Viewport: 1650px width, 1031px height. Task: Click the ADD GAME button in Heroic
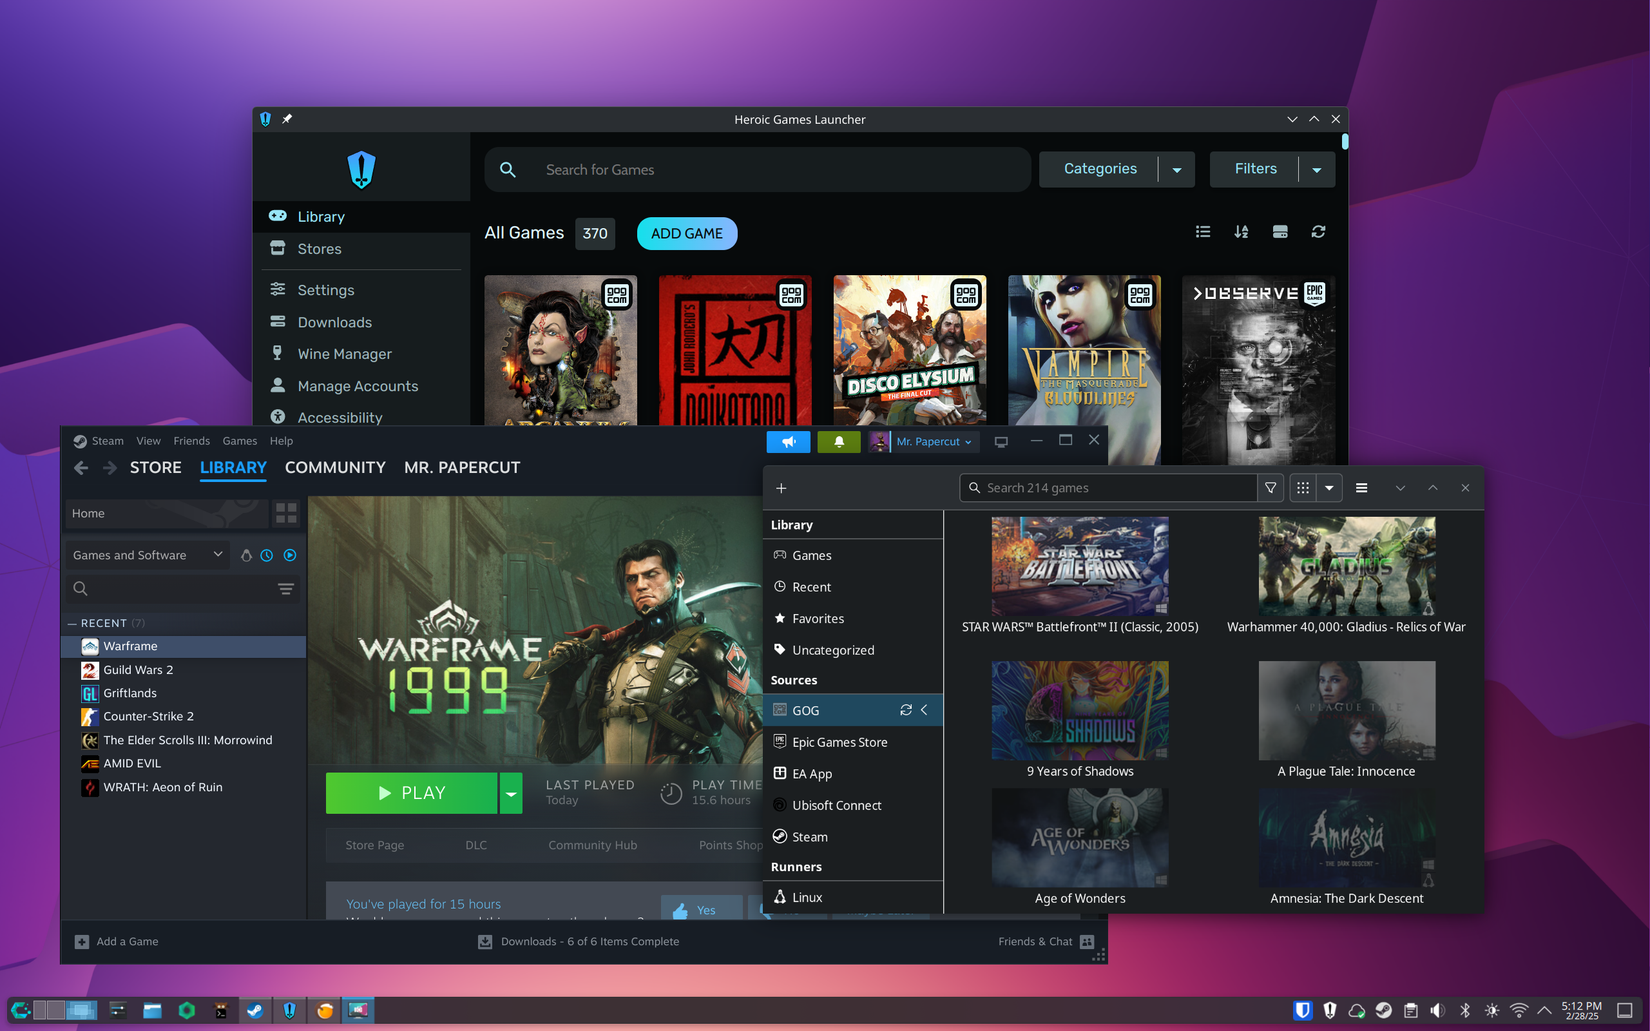(687, 233)
